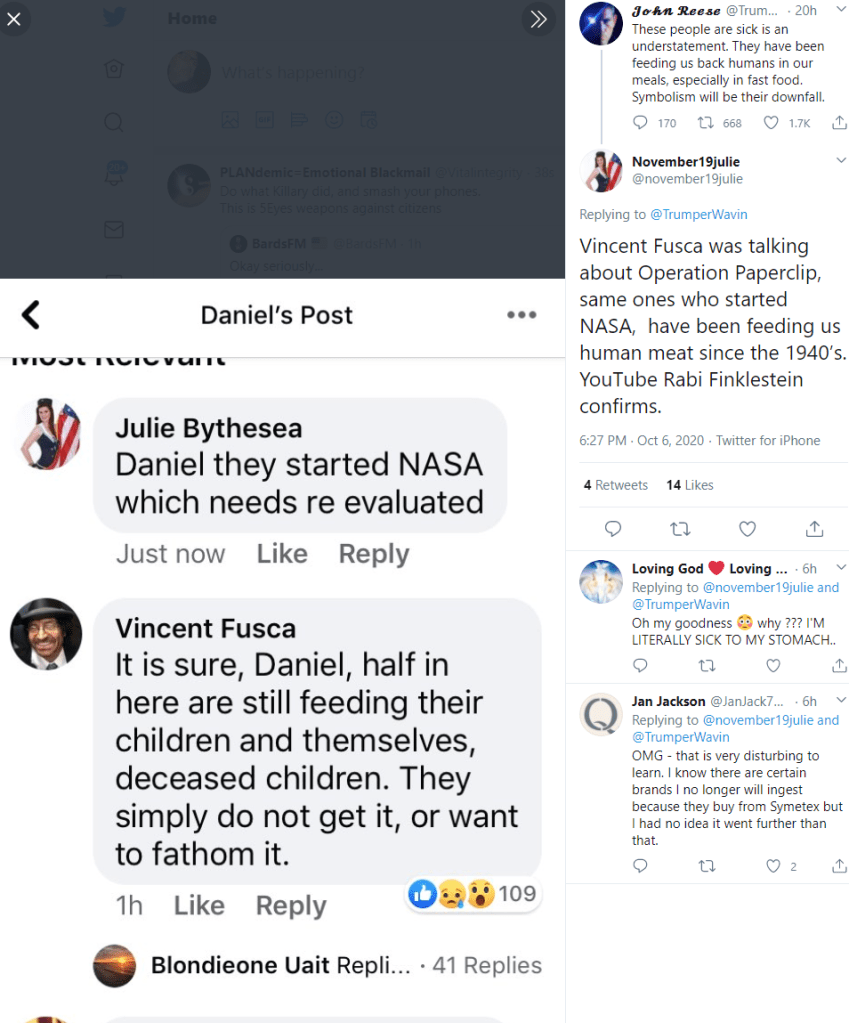
Task: Reply to John Reese's tweet
Action: [641, 123]
